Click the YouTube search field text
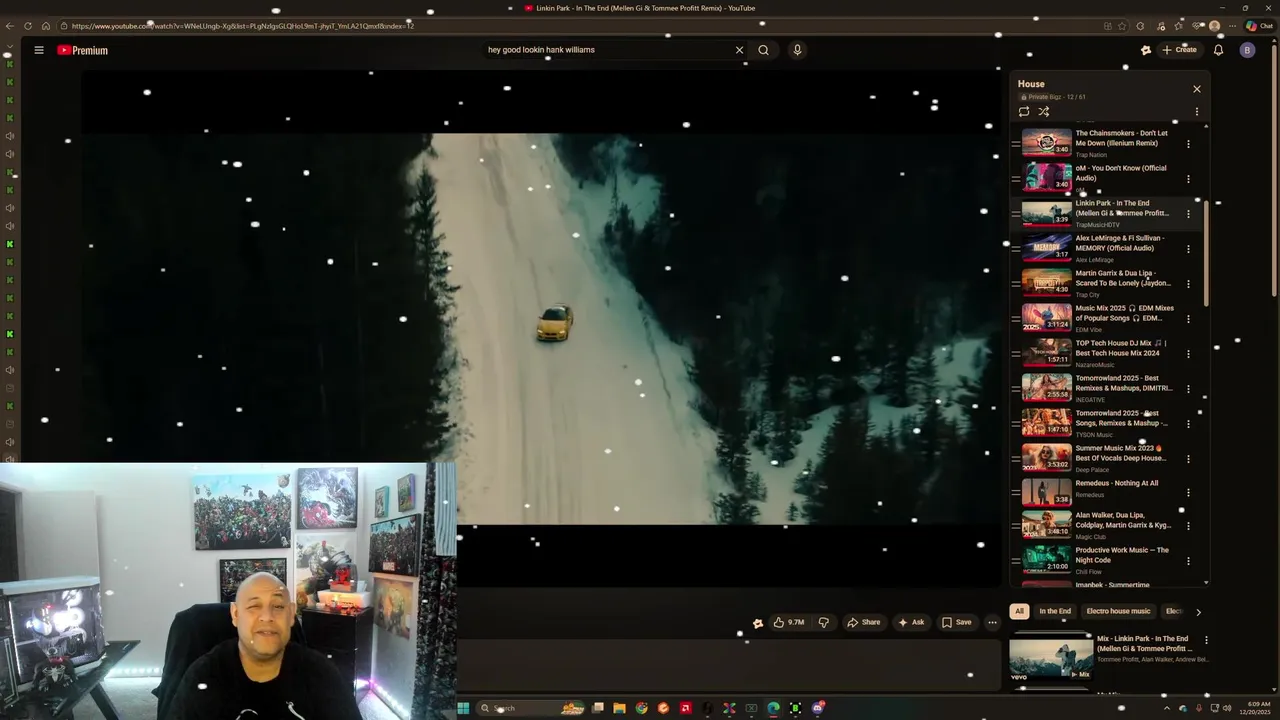 [541, 50]
